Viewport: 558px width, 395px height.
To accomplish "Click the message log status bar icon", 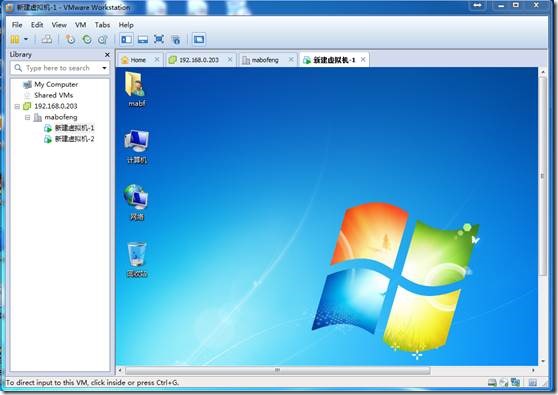I will pyautogui.click(x=532, y=383).
